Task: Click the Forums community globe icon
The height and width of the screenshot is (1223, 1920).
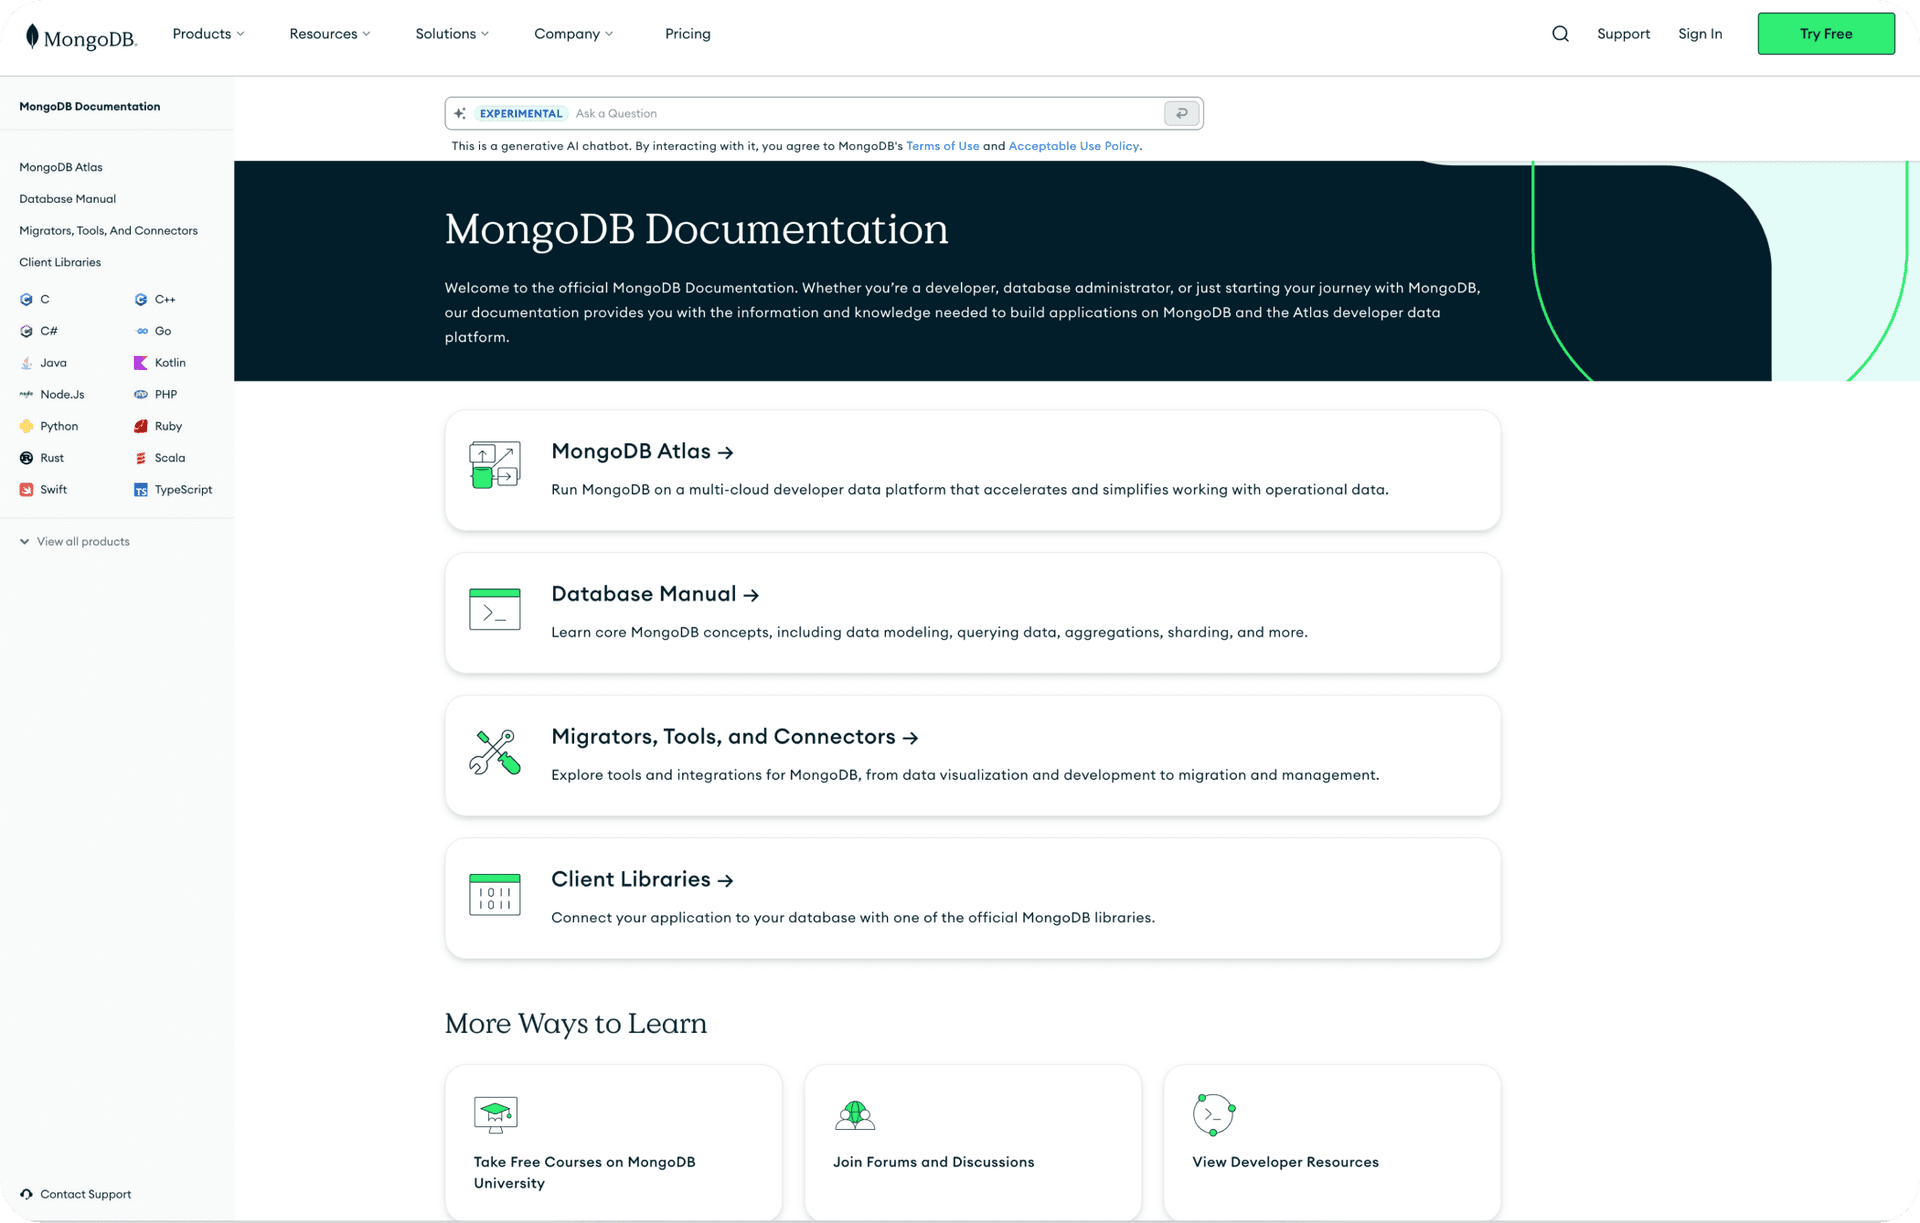Action: pos(855,1115)
